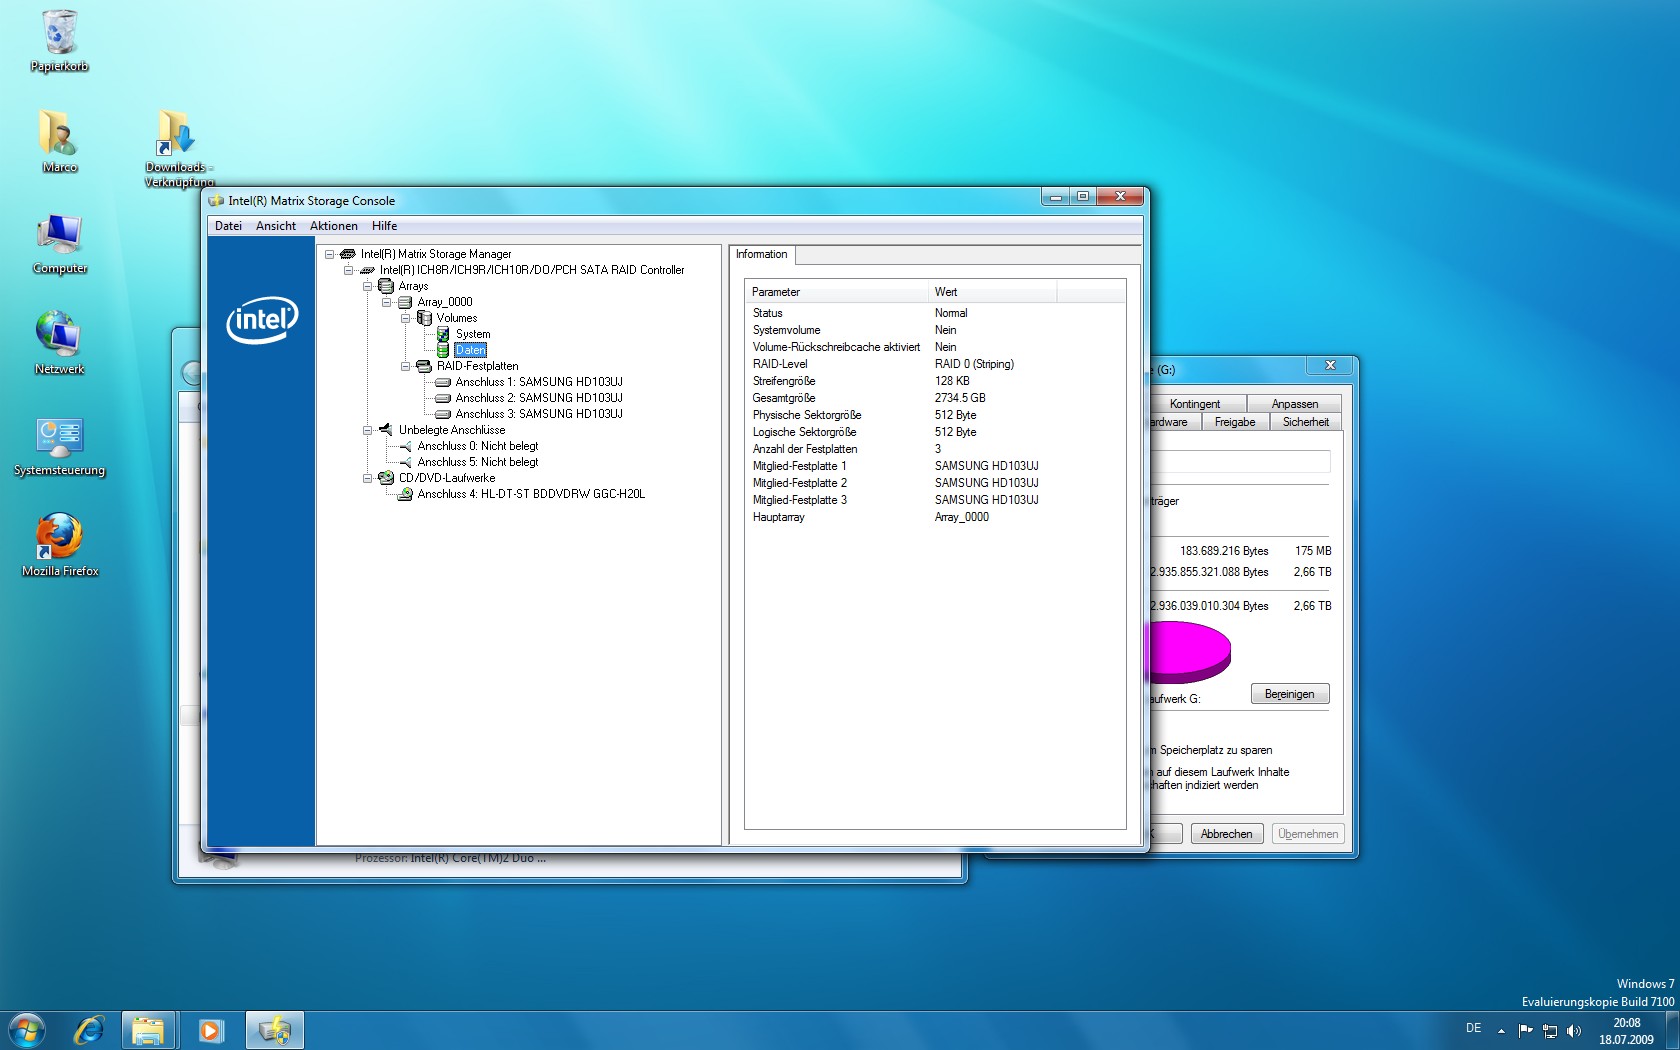Select 'Anschluss 5: Nicht belegt' in the tree
This screenshot has height=1050, width=1680.
click(x=478, y=462)
